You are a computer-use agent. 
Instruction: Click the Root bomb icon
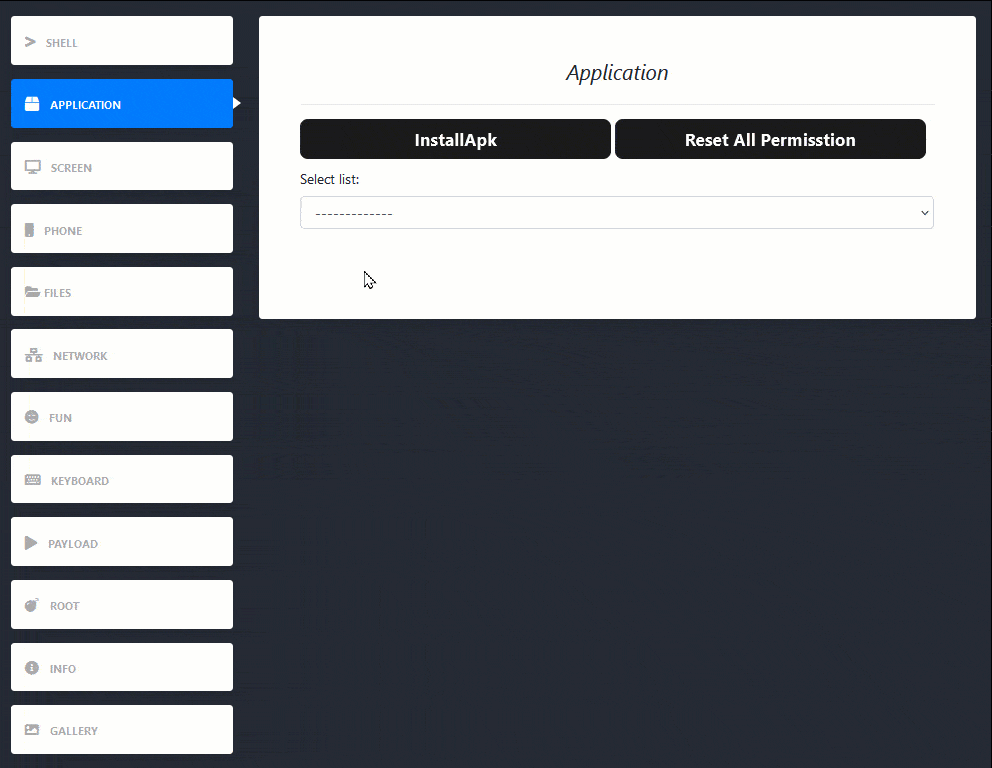pos(32,605)
